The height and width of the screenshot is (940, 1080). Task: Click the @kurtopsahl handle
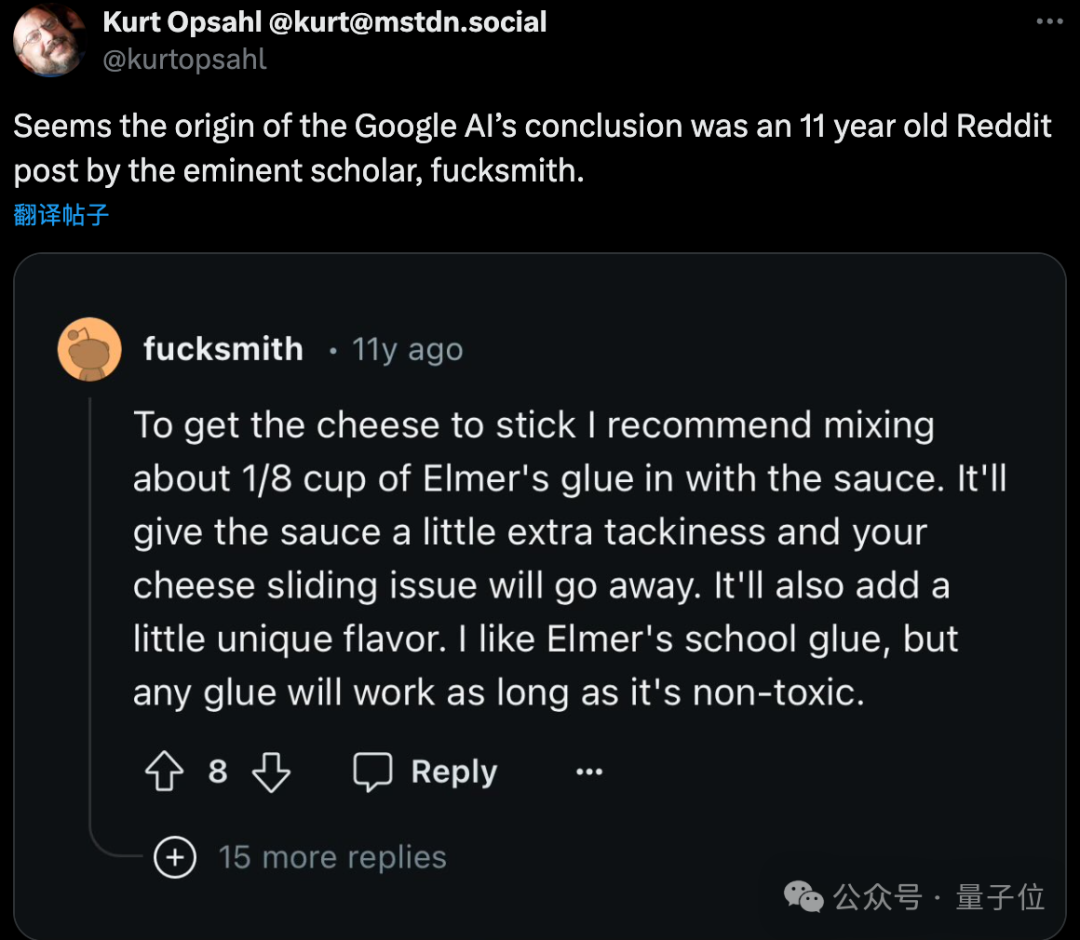click(x=185, y=59)
